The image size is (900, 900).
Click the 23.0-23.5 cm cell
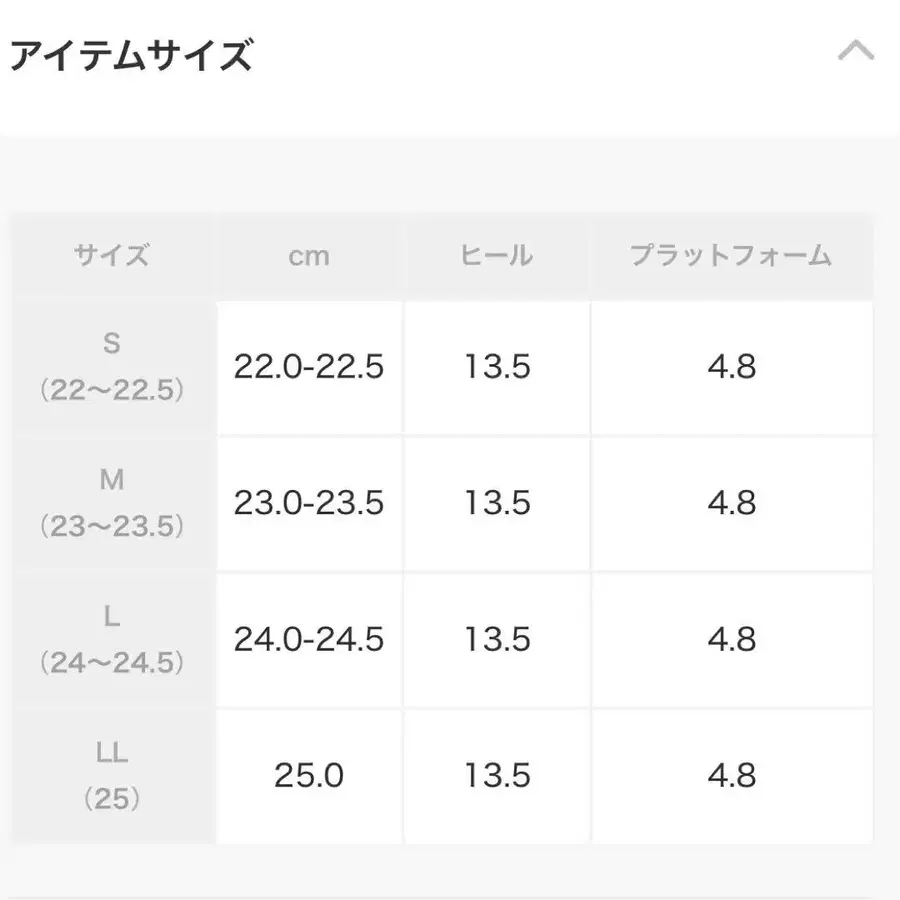tap(309, 503)
